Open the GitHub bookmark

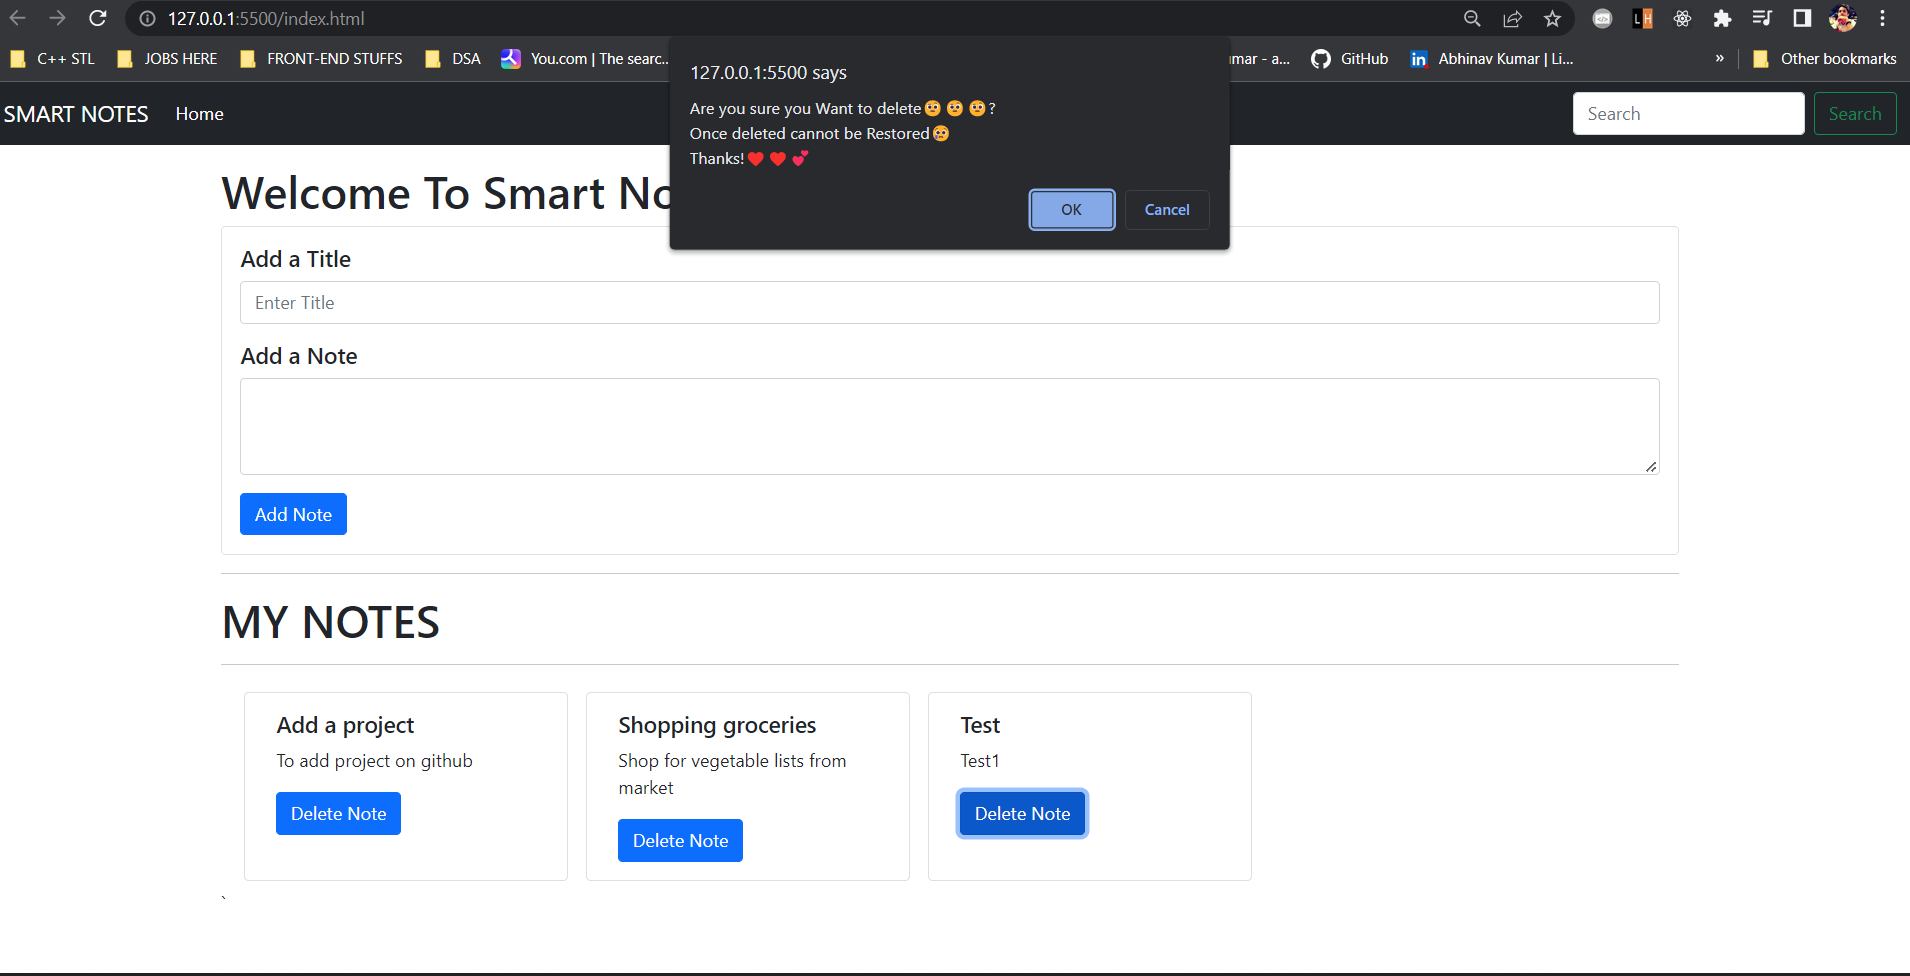1349,58
